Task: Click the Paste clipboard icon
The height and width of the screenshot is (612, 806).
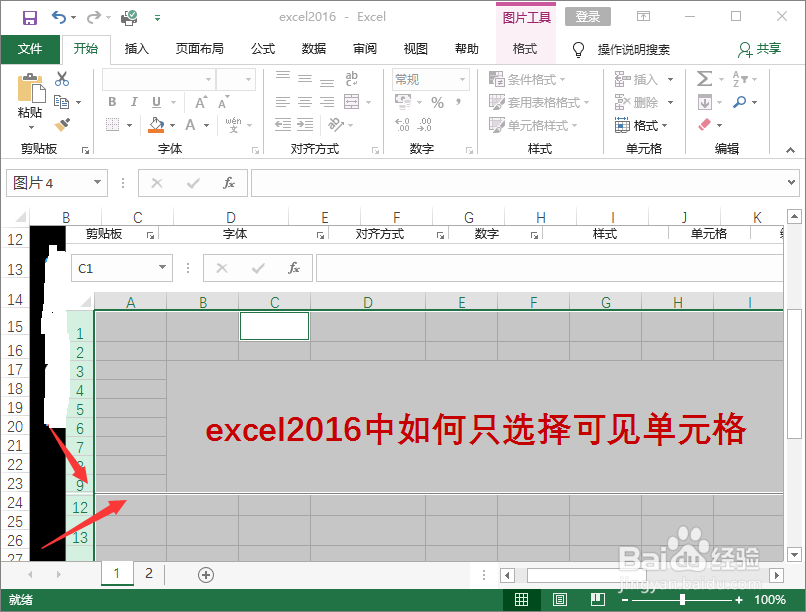Action: point(30,87)
